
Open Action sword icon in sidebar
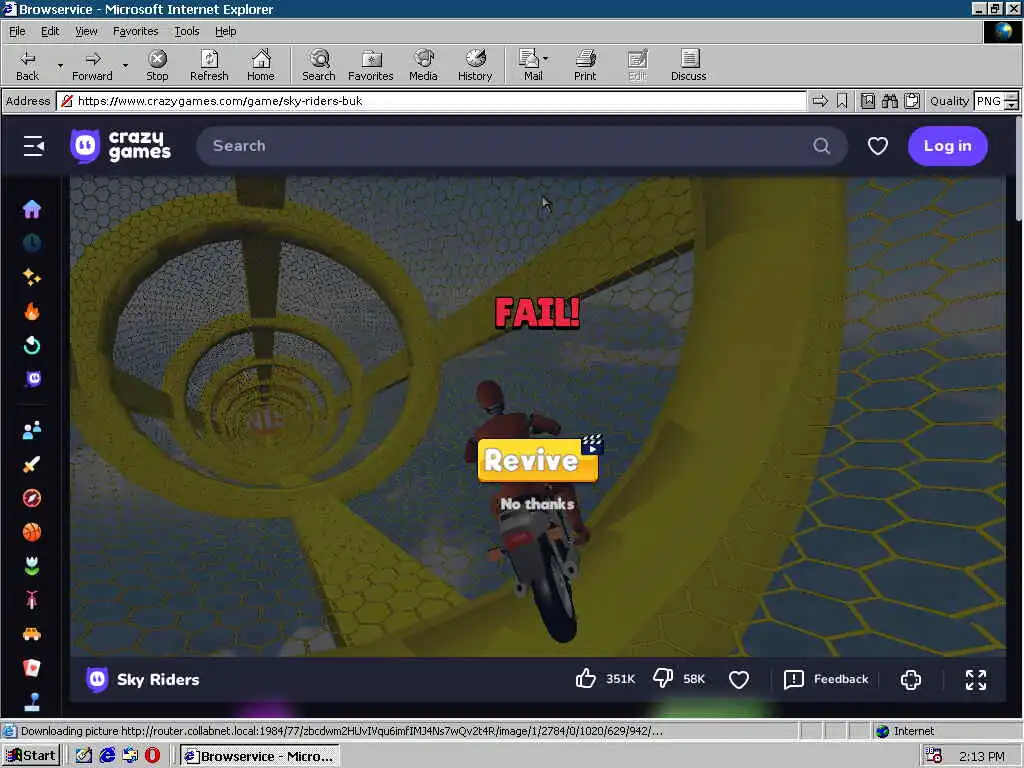click(x=32, y=464)
